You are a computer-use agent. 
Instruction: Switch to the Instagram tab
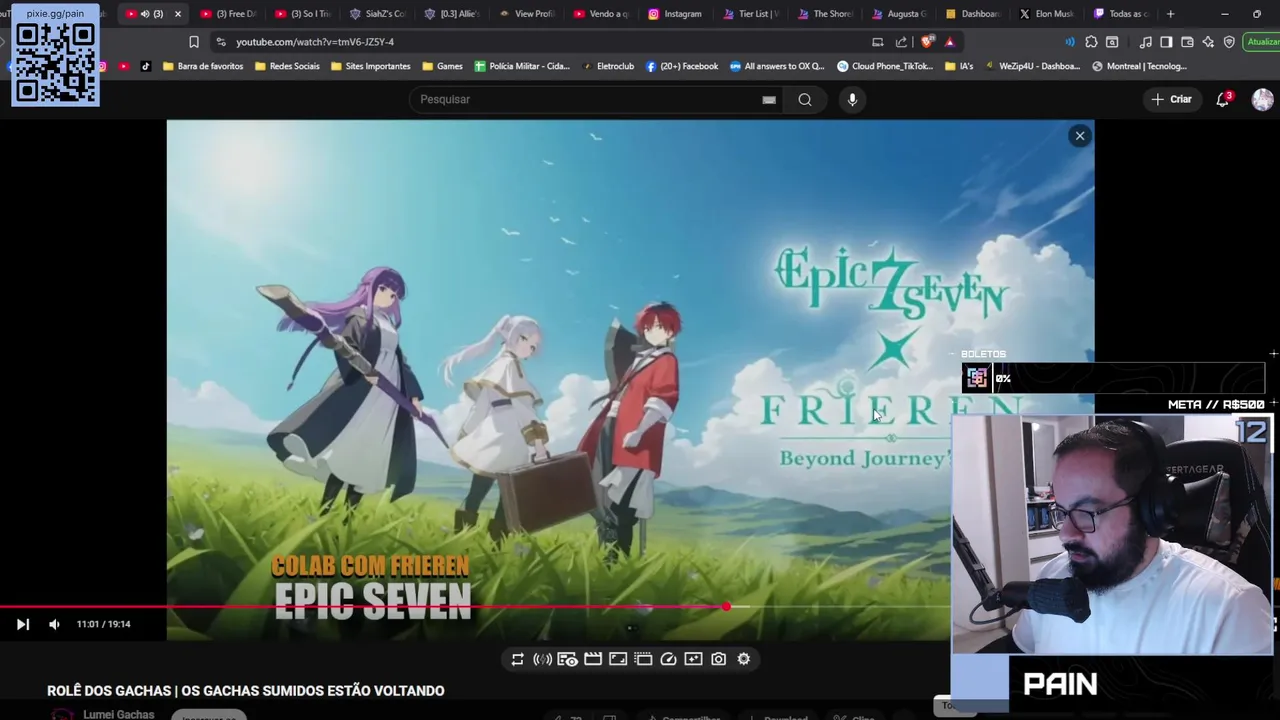(675, 14)
